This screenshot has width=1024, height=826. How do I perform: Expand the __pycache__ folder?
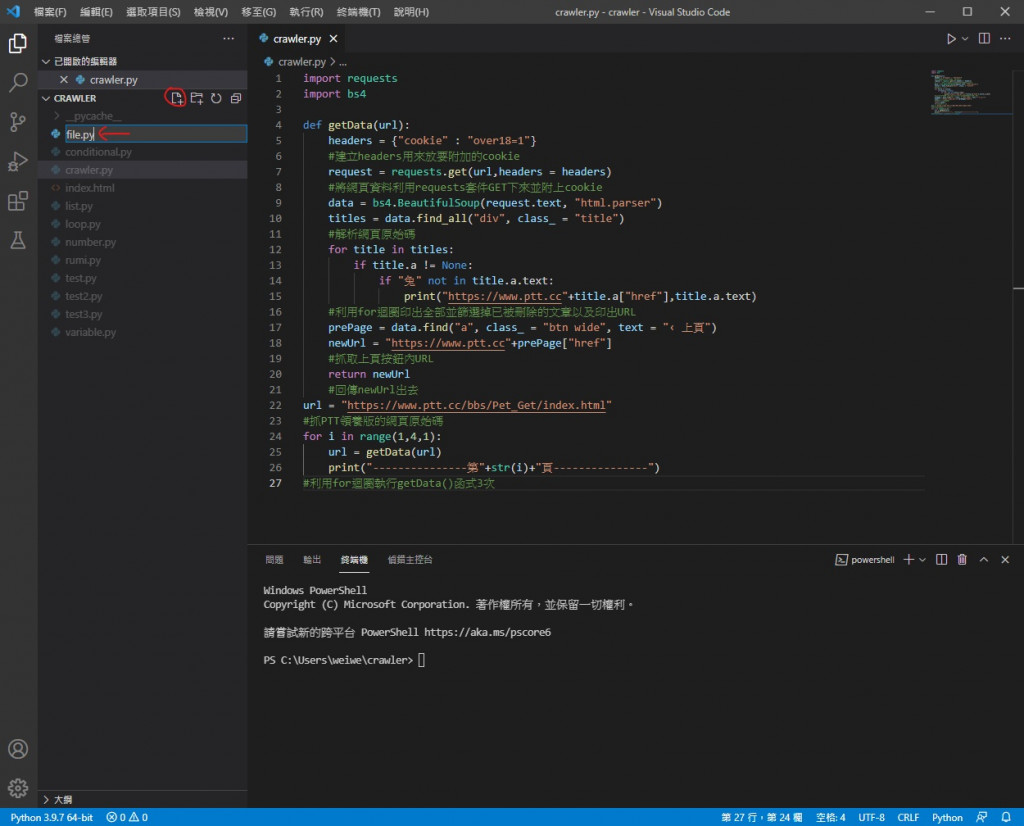[x=57, y=116]
